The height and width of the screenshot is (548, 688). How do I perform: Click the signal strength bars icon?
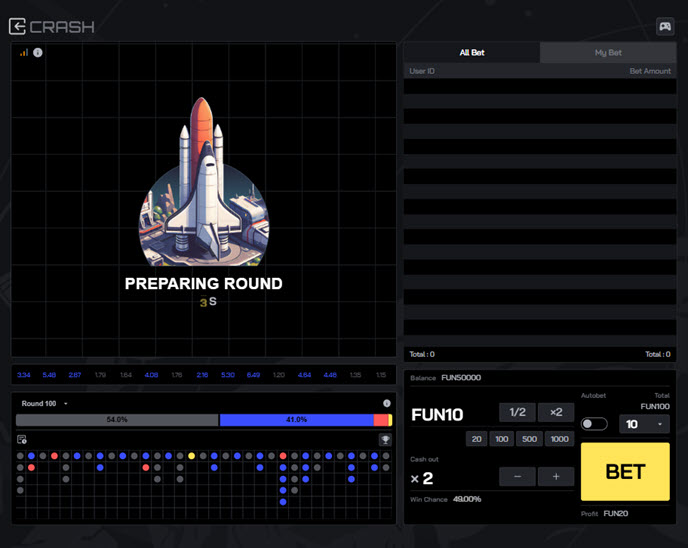coord(23,52)
